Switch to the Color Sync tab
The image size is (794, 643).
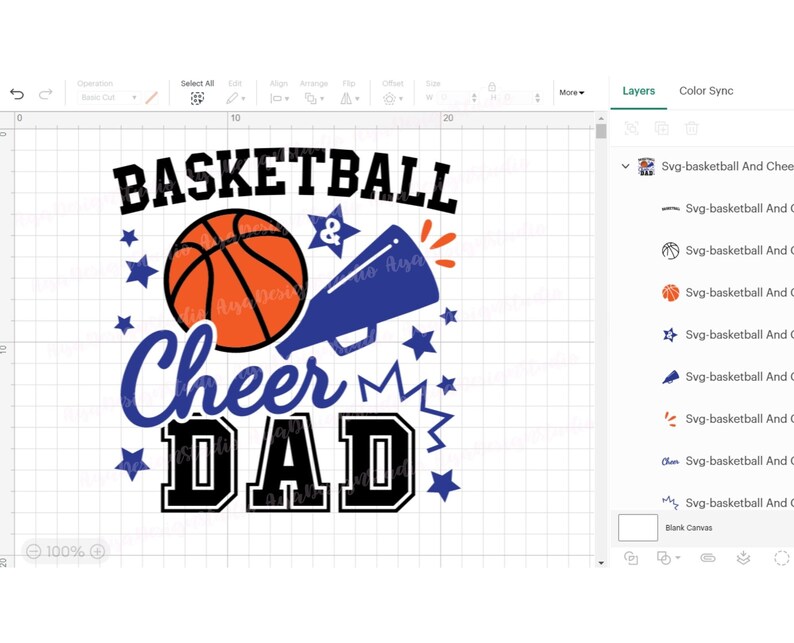pyautogui.click(x=706, y=91)
